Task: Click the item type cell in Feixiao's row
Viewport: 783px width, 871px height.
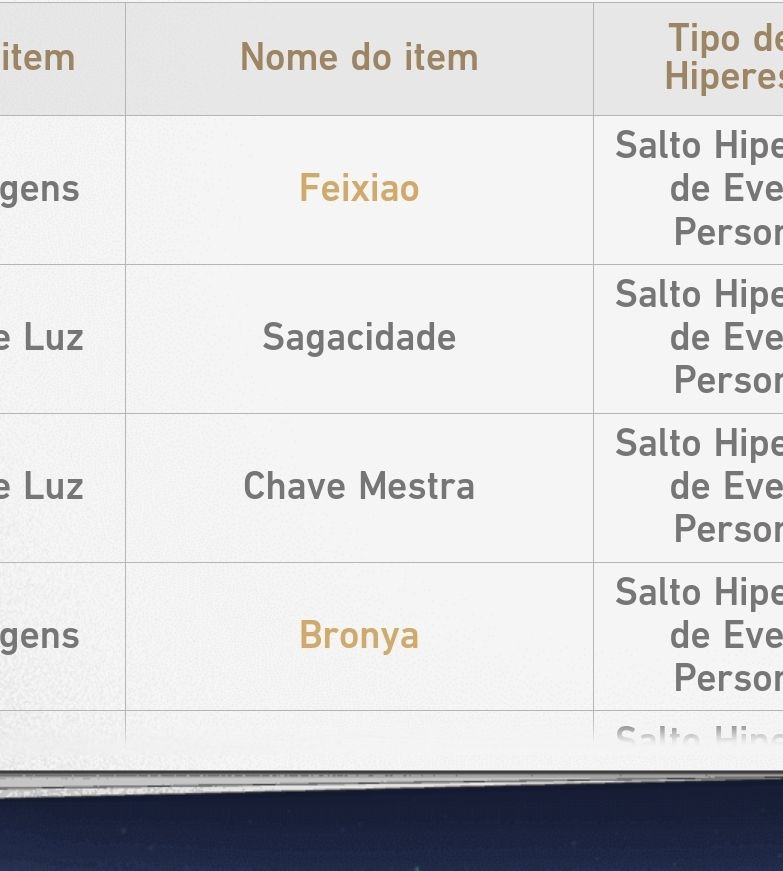Action: (x=40, y=189)
